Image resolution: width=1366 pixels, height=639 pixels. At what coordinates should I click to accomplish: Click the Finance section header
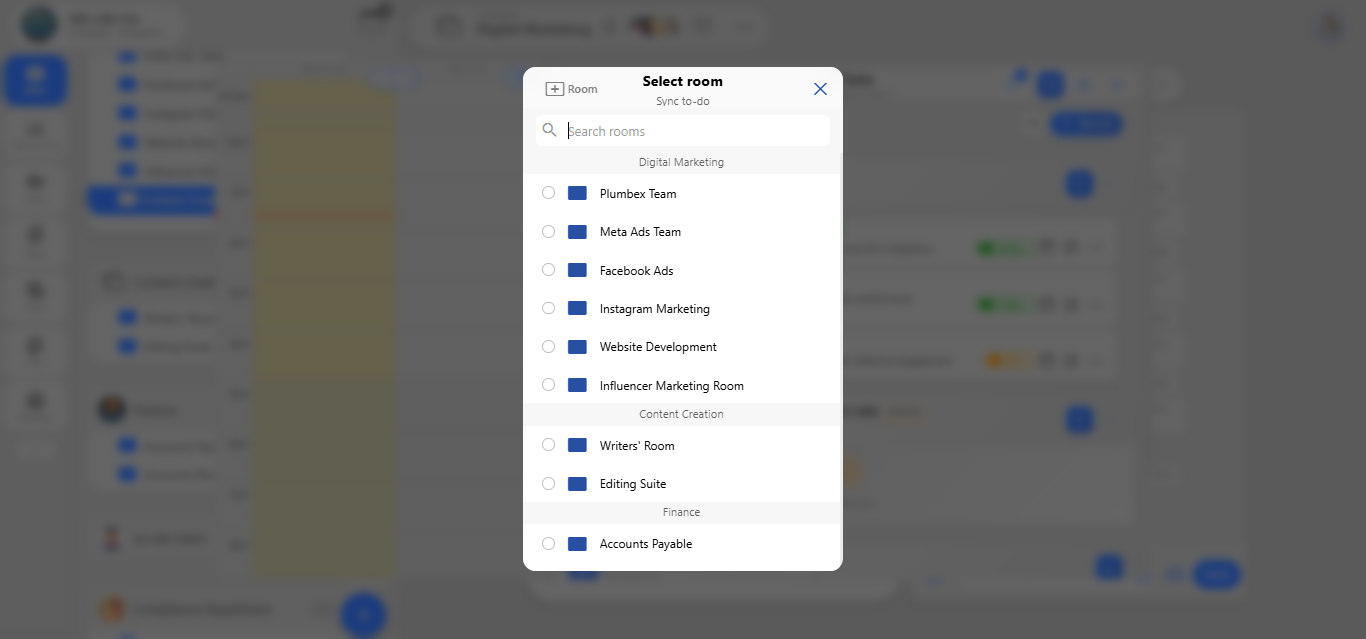[x=682, y=512]
